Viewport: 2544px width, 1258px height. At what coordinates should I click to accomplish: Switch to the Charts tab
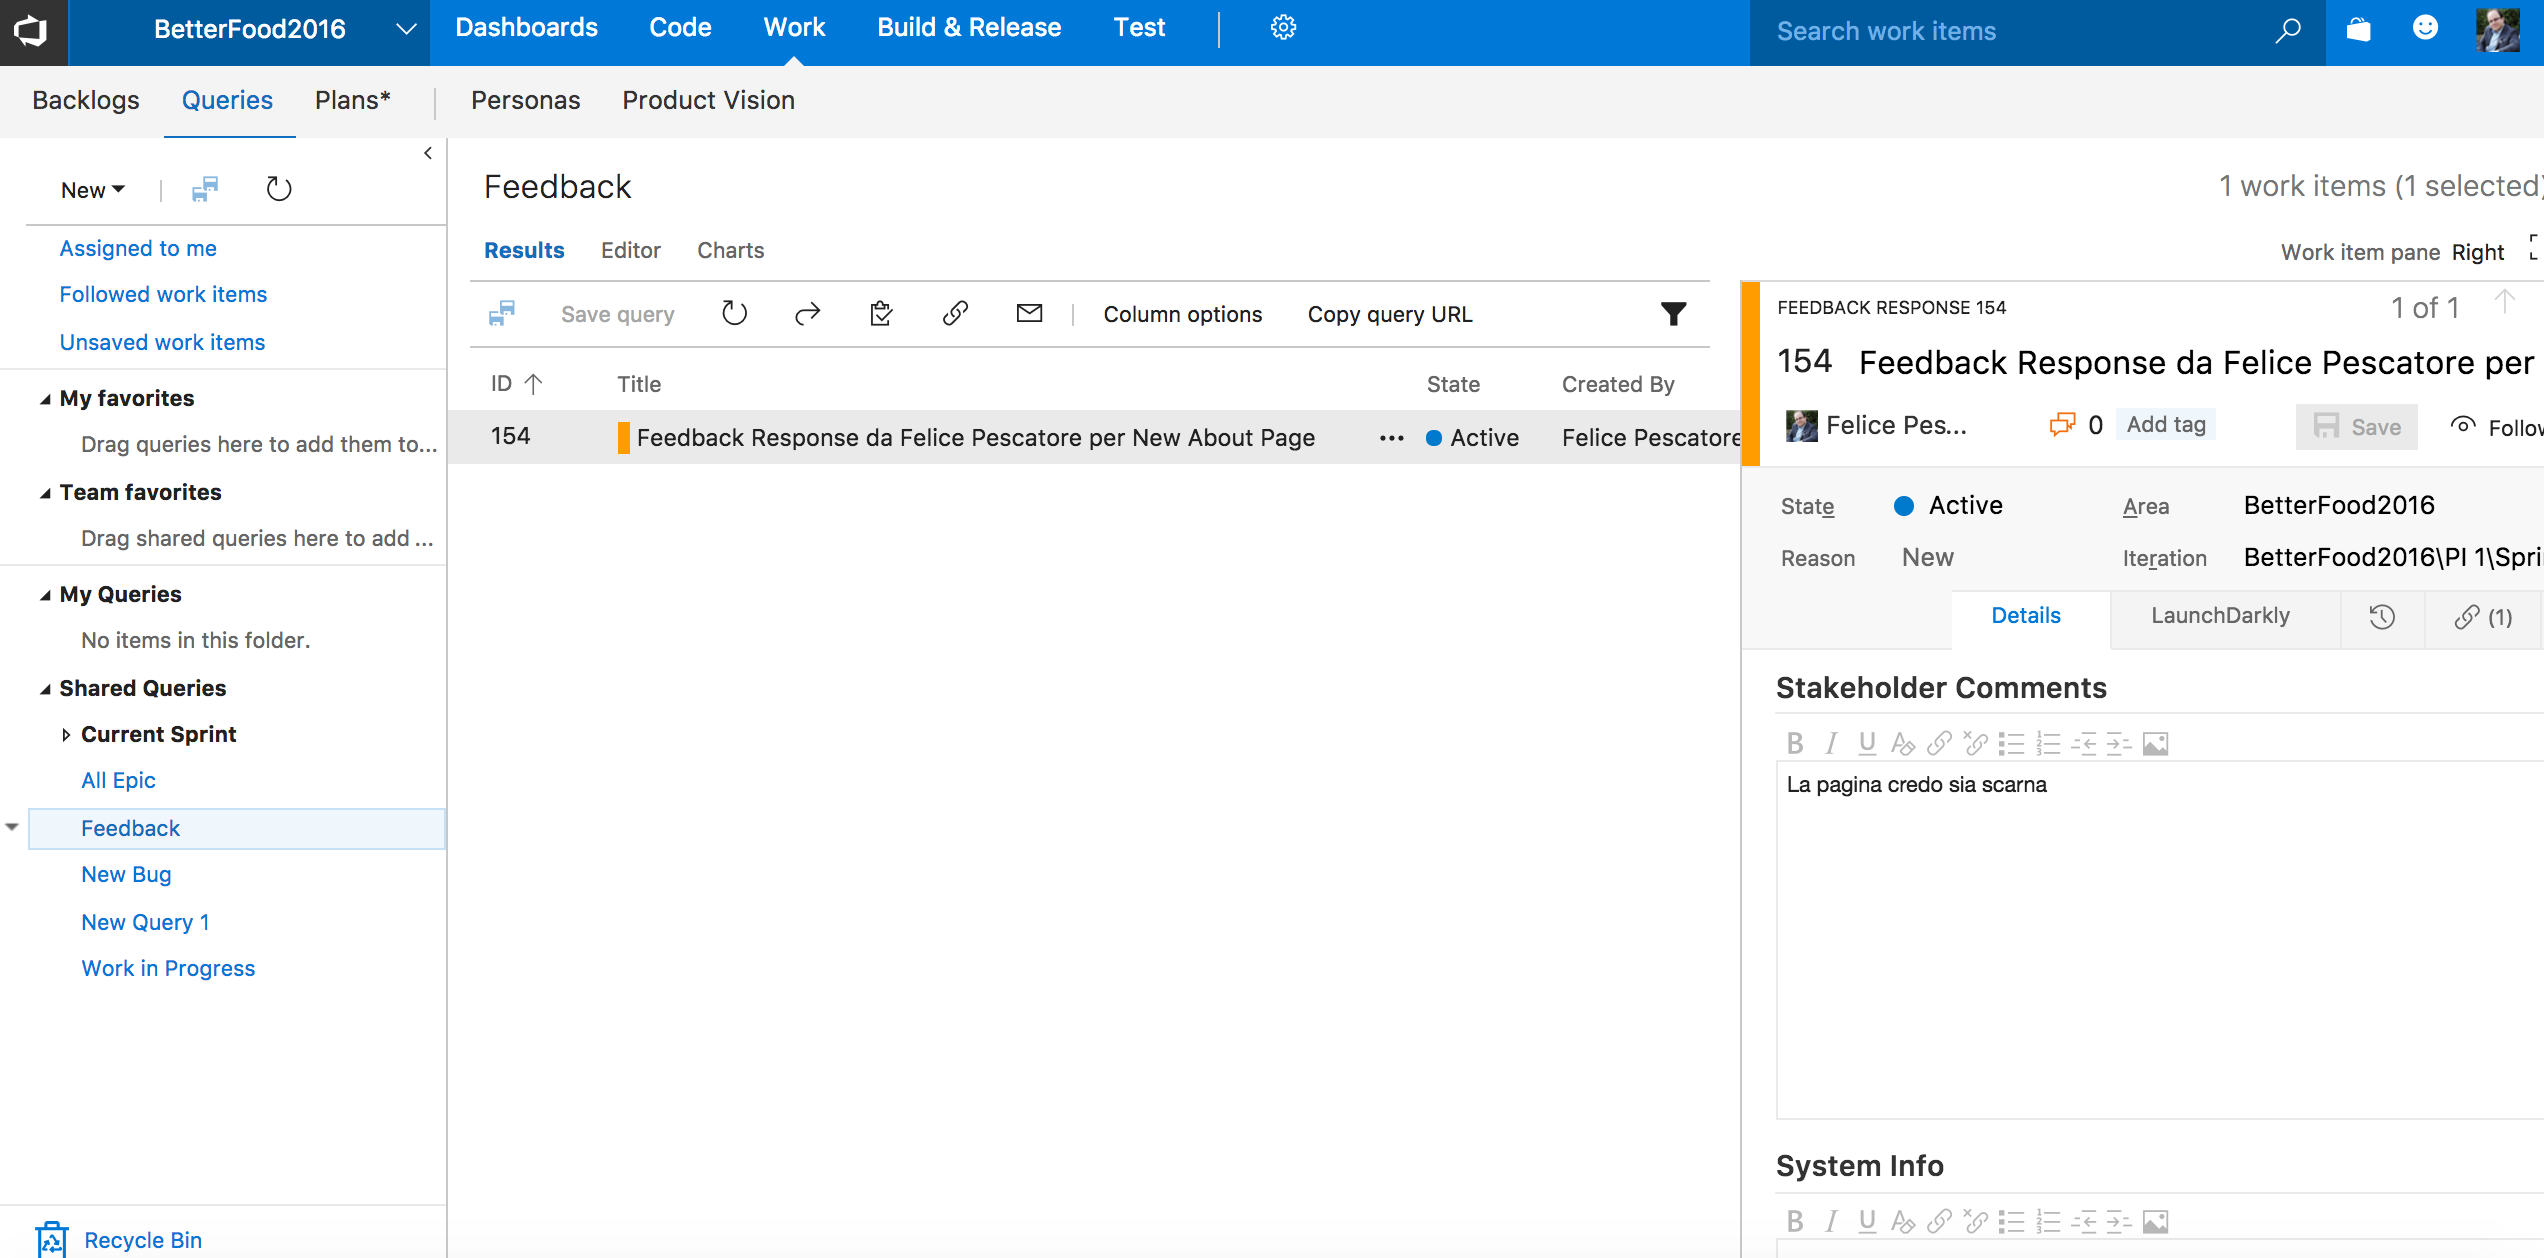(730, 250)
